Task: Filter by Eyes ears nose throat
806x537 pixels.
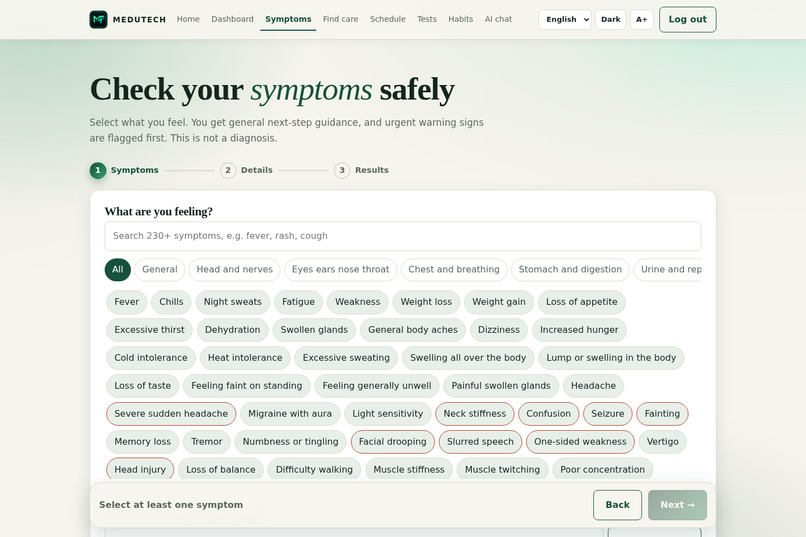Action: tap(340, 269)
